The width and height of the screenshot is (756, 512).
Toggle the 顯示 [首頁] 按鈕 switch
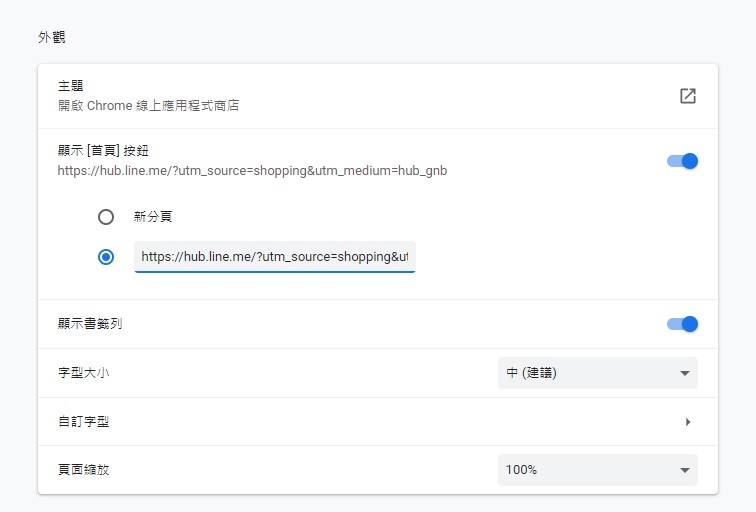(x=682, y=161)
